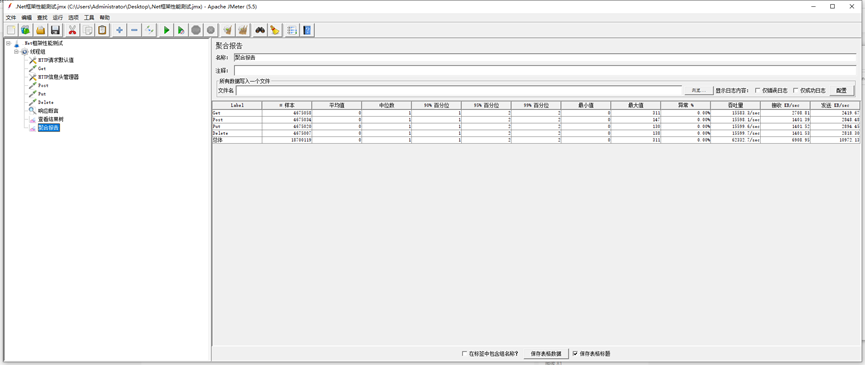Click the Save test plan floppy icon

point(55,30)
